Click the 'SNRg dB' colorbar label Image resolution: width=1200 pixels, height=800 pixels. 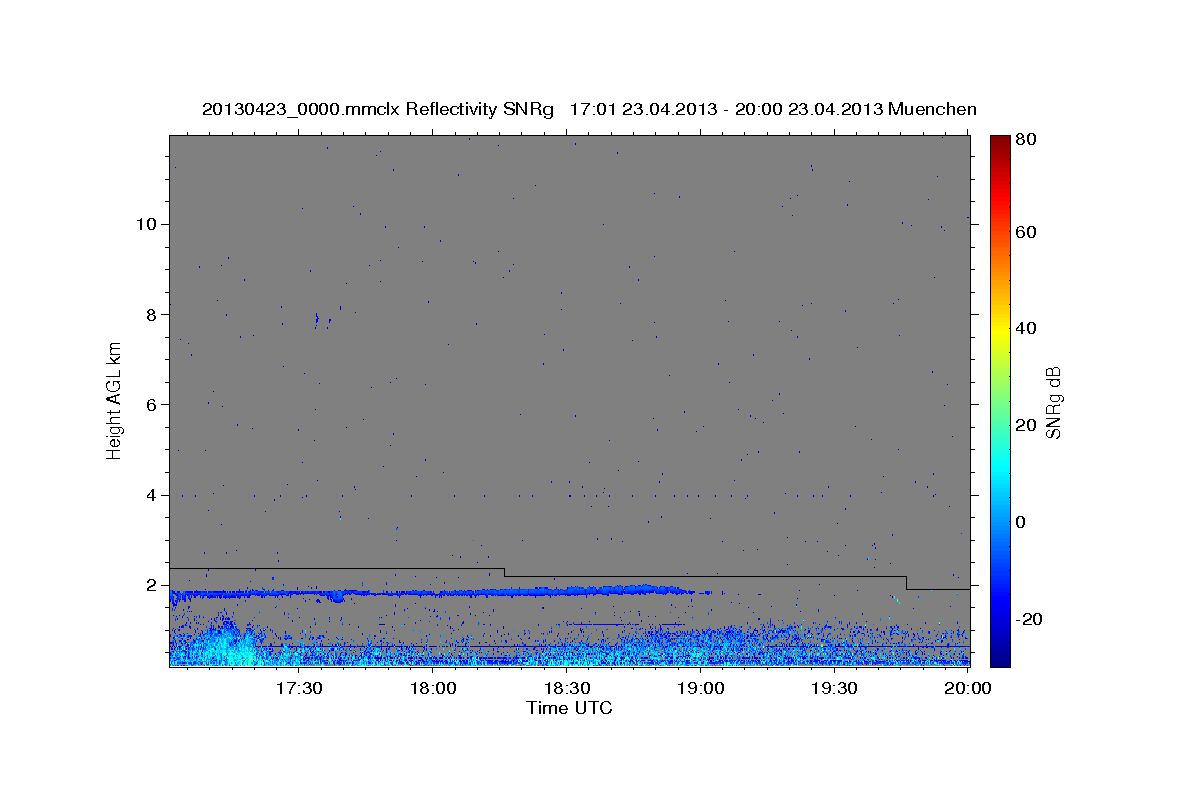click(x=1053, y=402)
